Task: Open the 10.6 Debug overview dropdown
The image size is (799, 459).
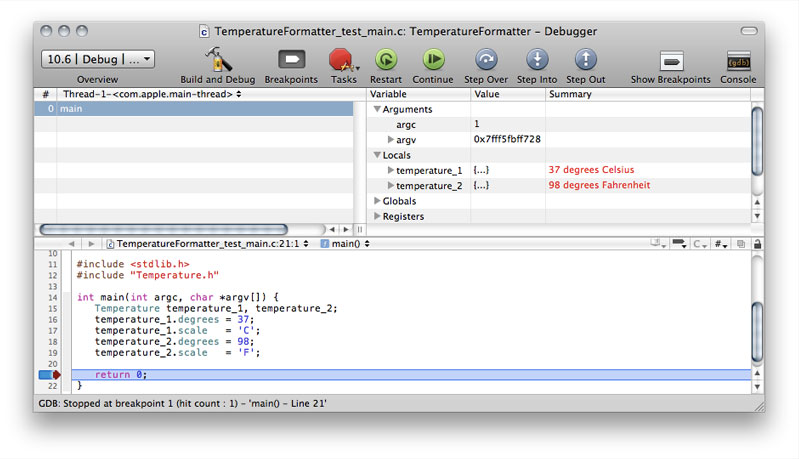Action: click(98, 59)
